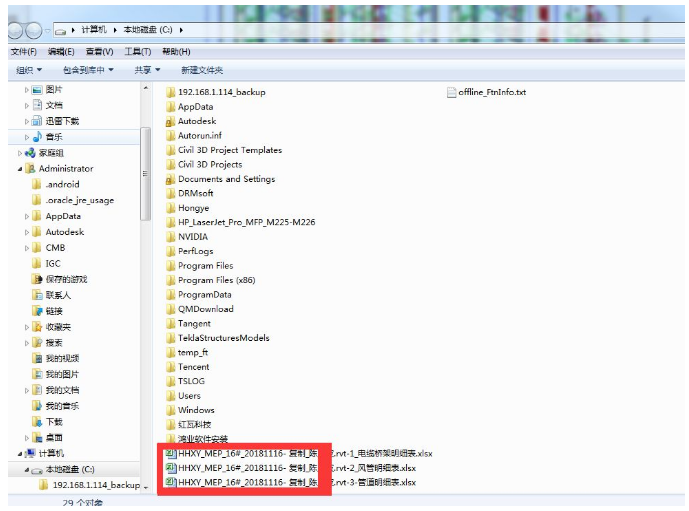Open the 文件(F) menu
Screen dimensions: 689x511
pyautogui.click(x=23, y=52)
